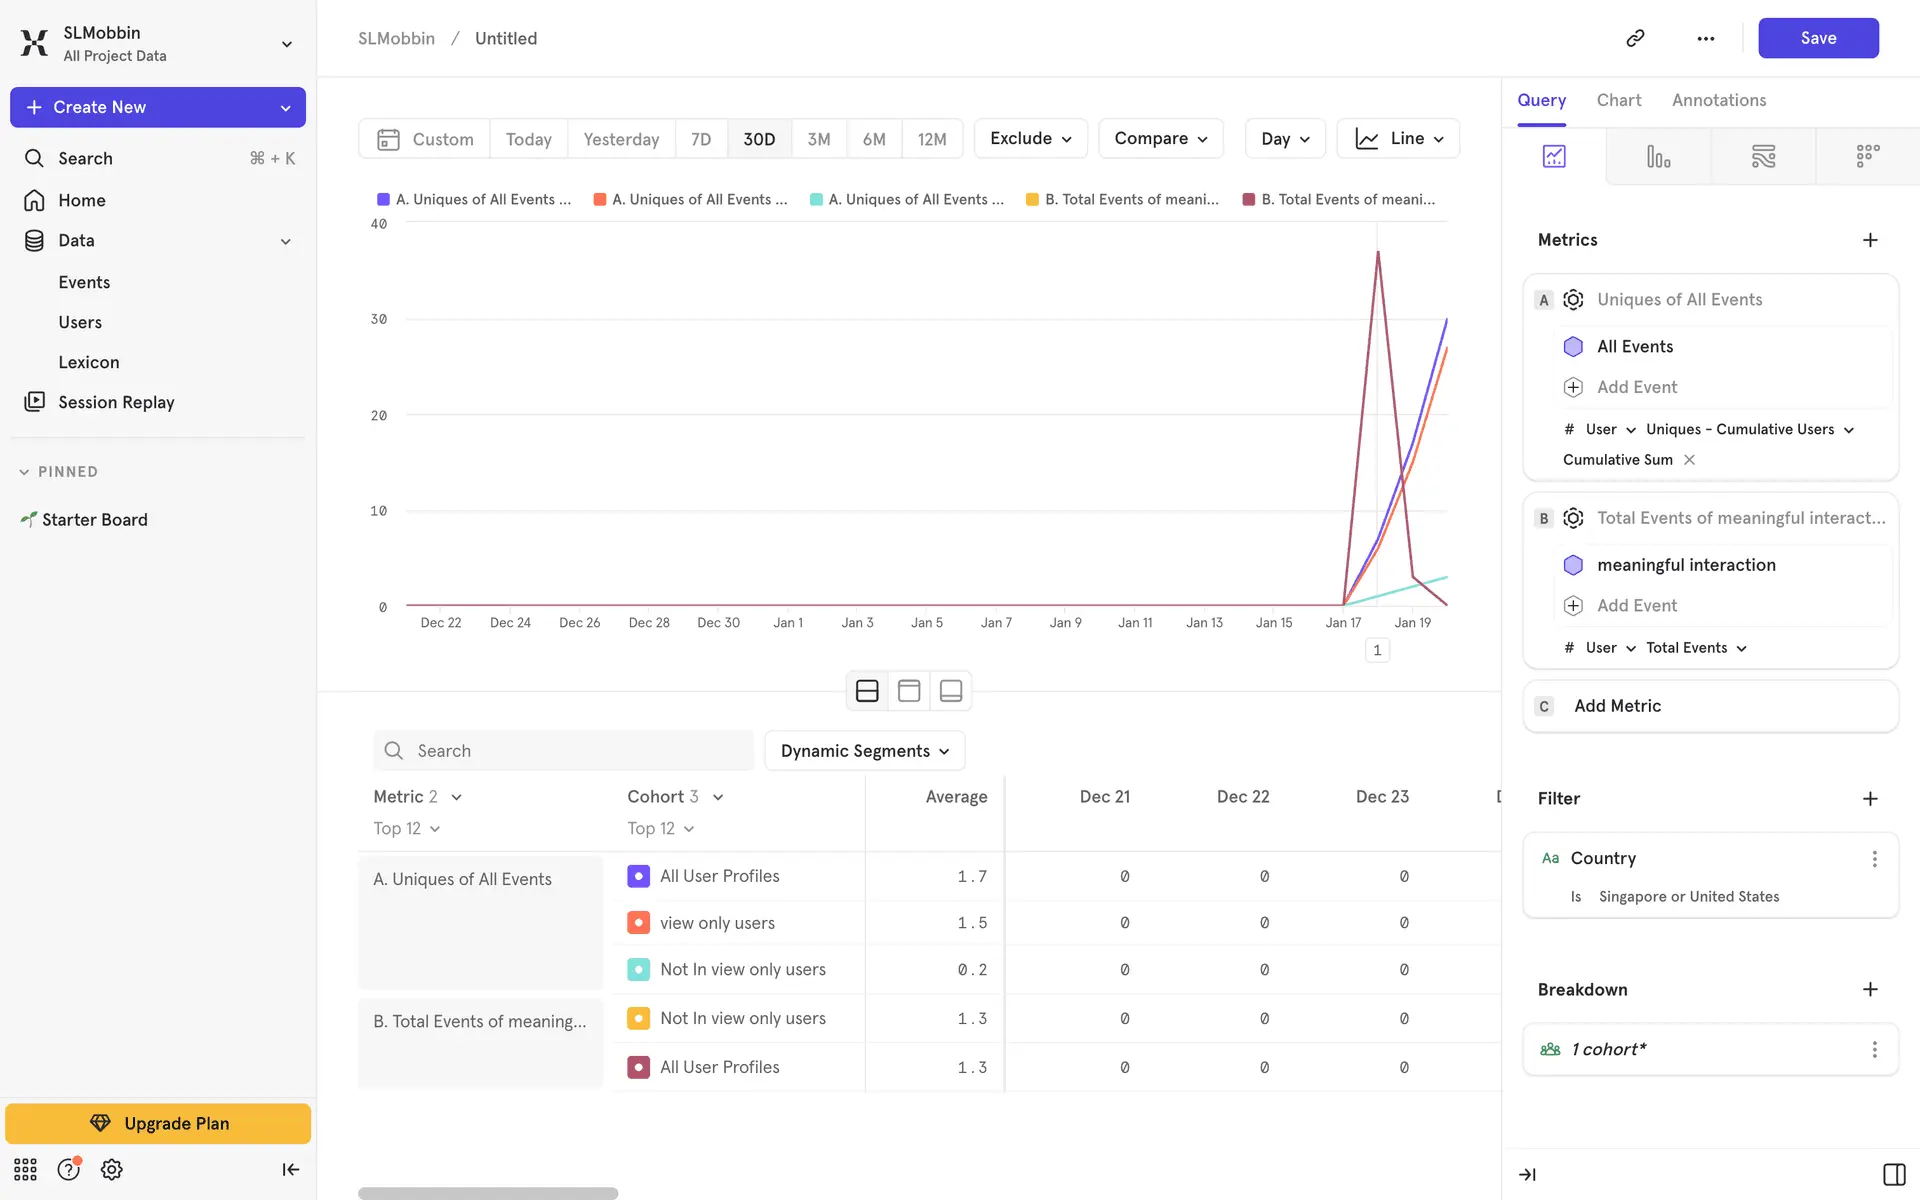This screenshot has height=1200, width=1920.
Task: Select the 7D date range
Action: [701, 139]
